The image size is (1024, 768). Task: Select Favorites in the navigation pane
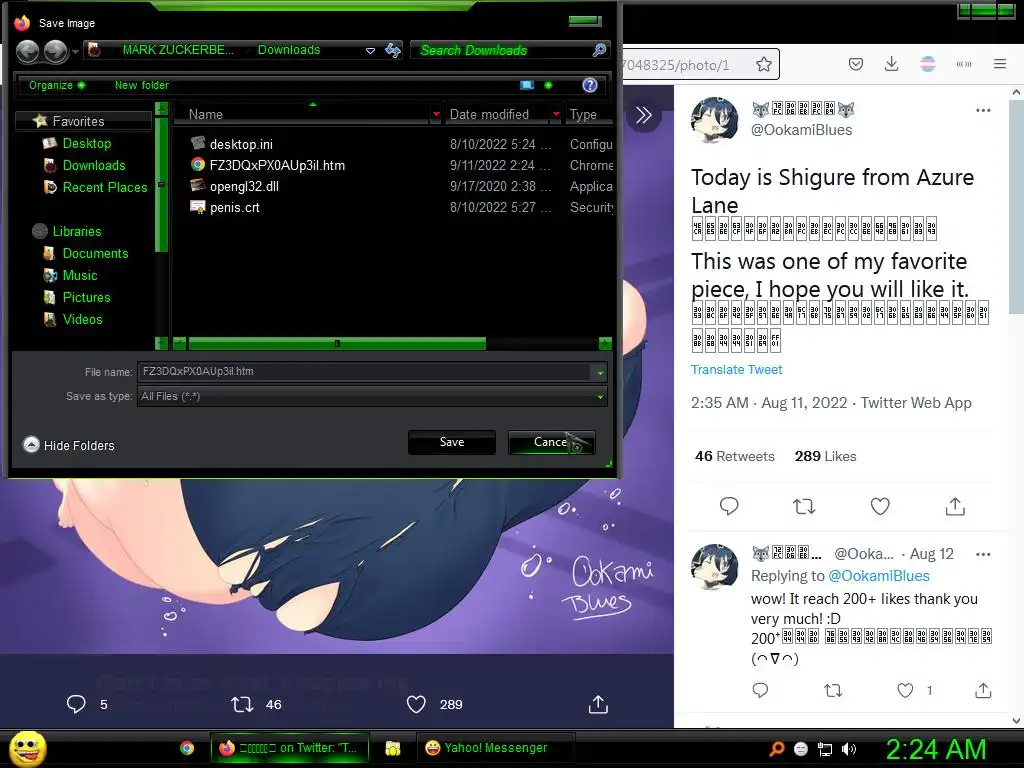(x=78, y=121)
